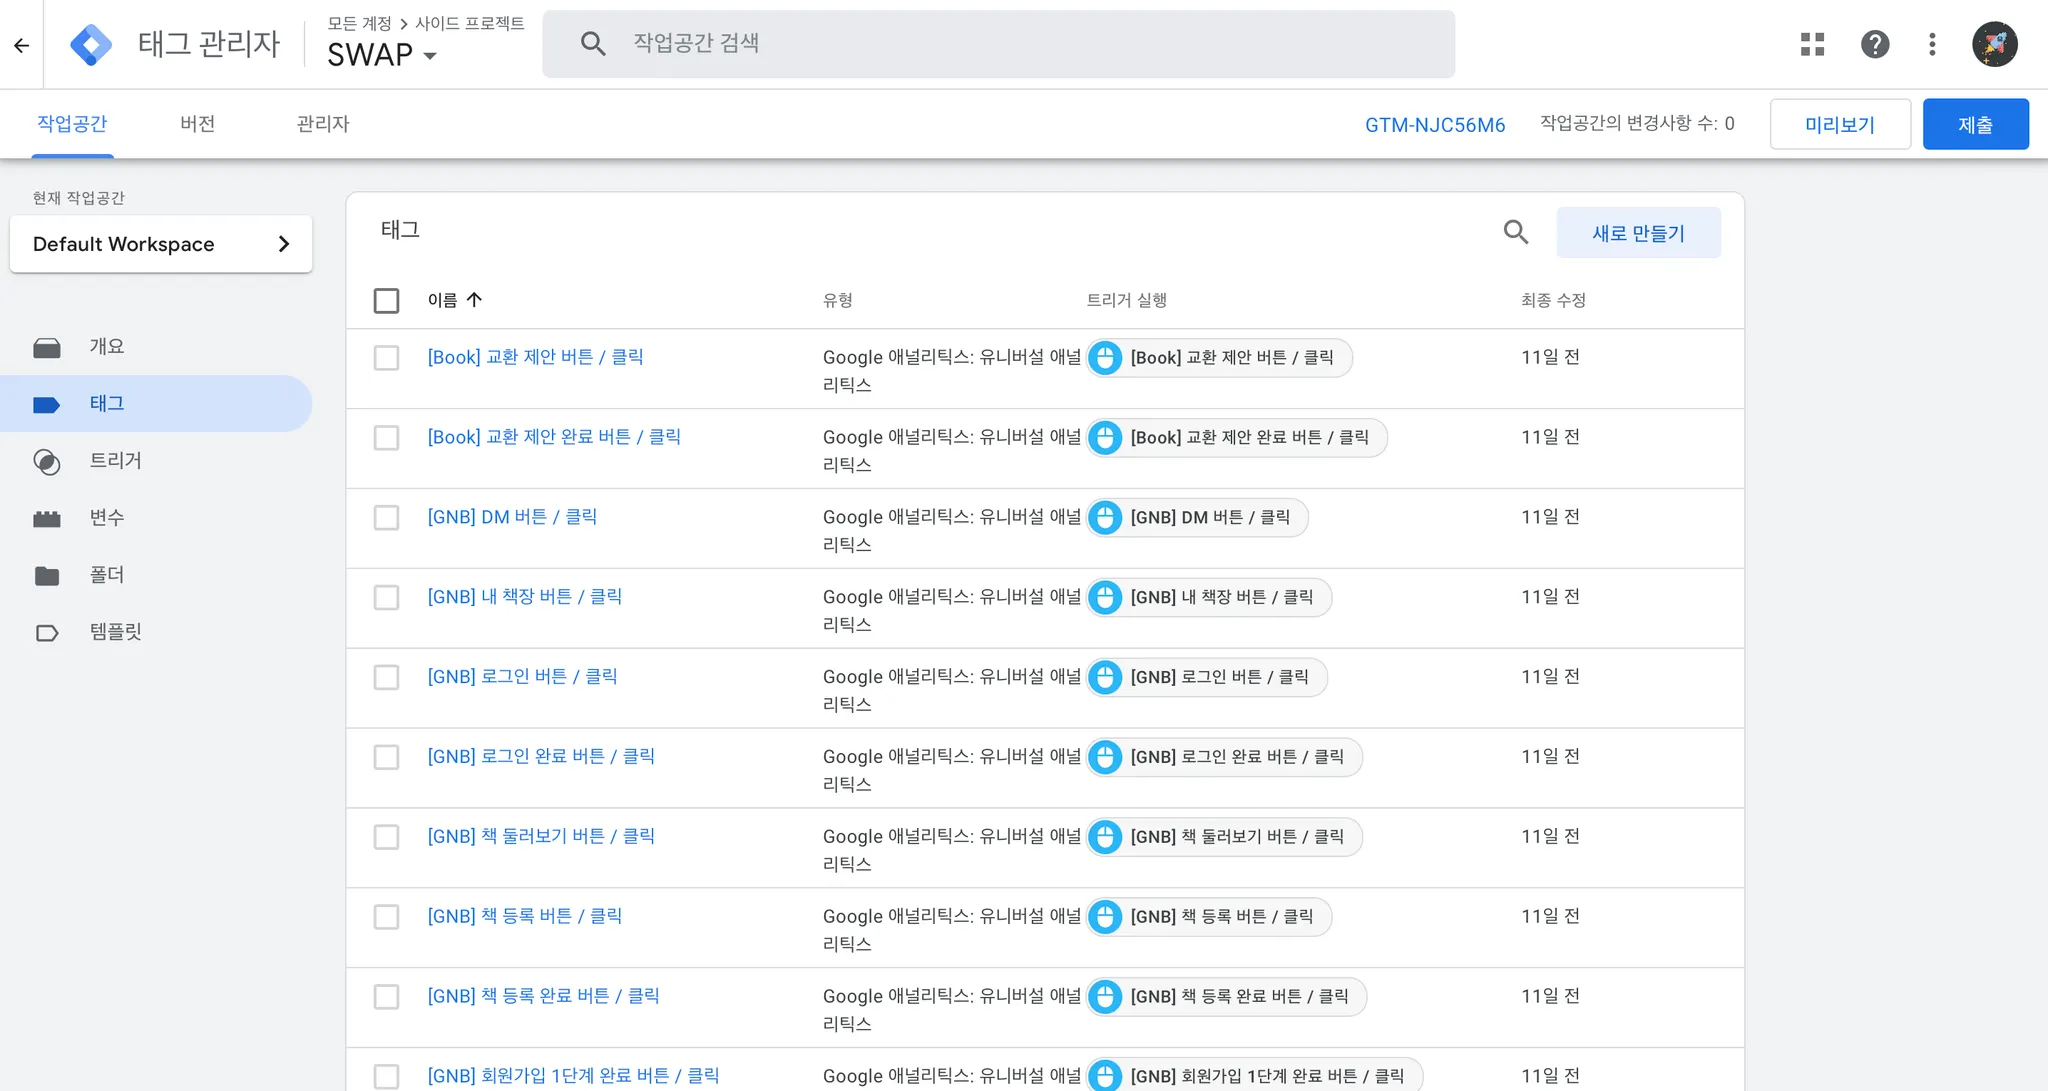Open the three-dot more options menu
Screen dimensions: 2048x1091
point(1932,44)
